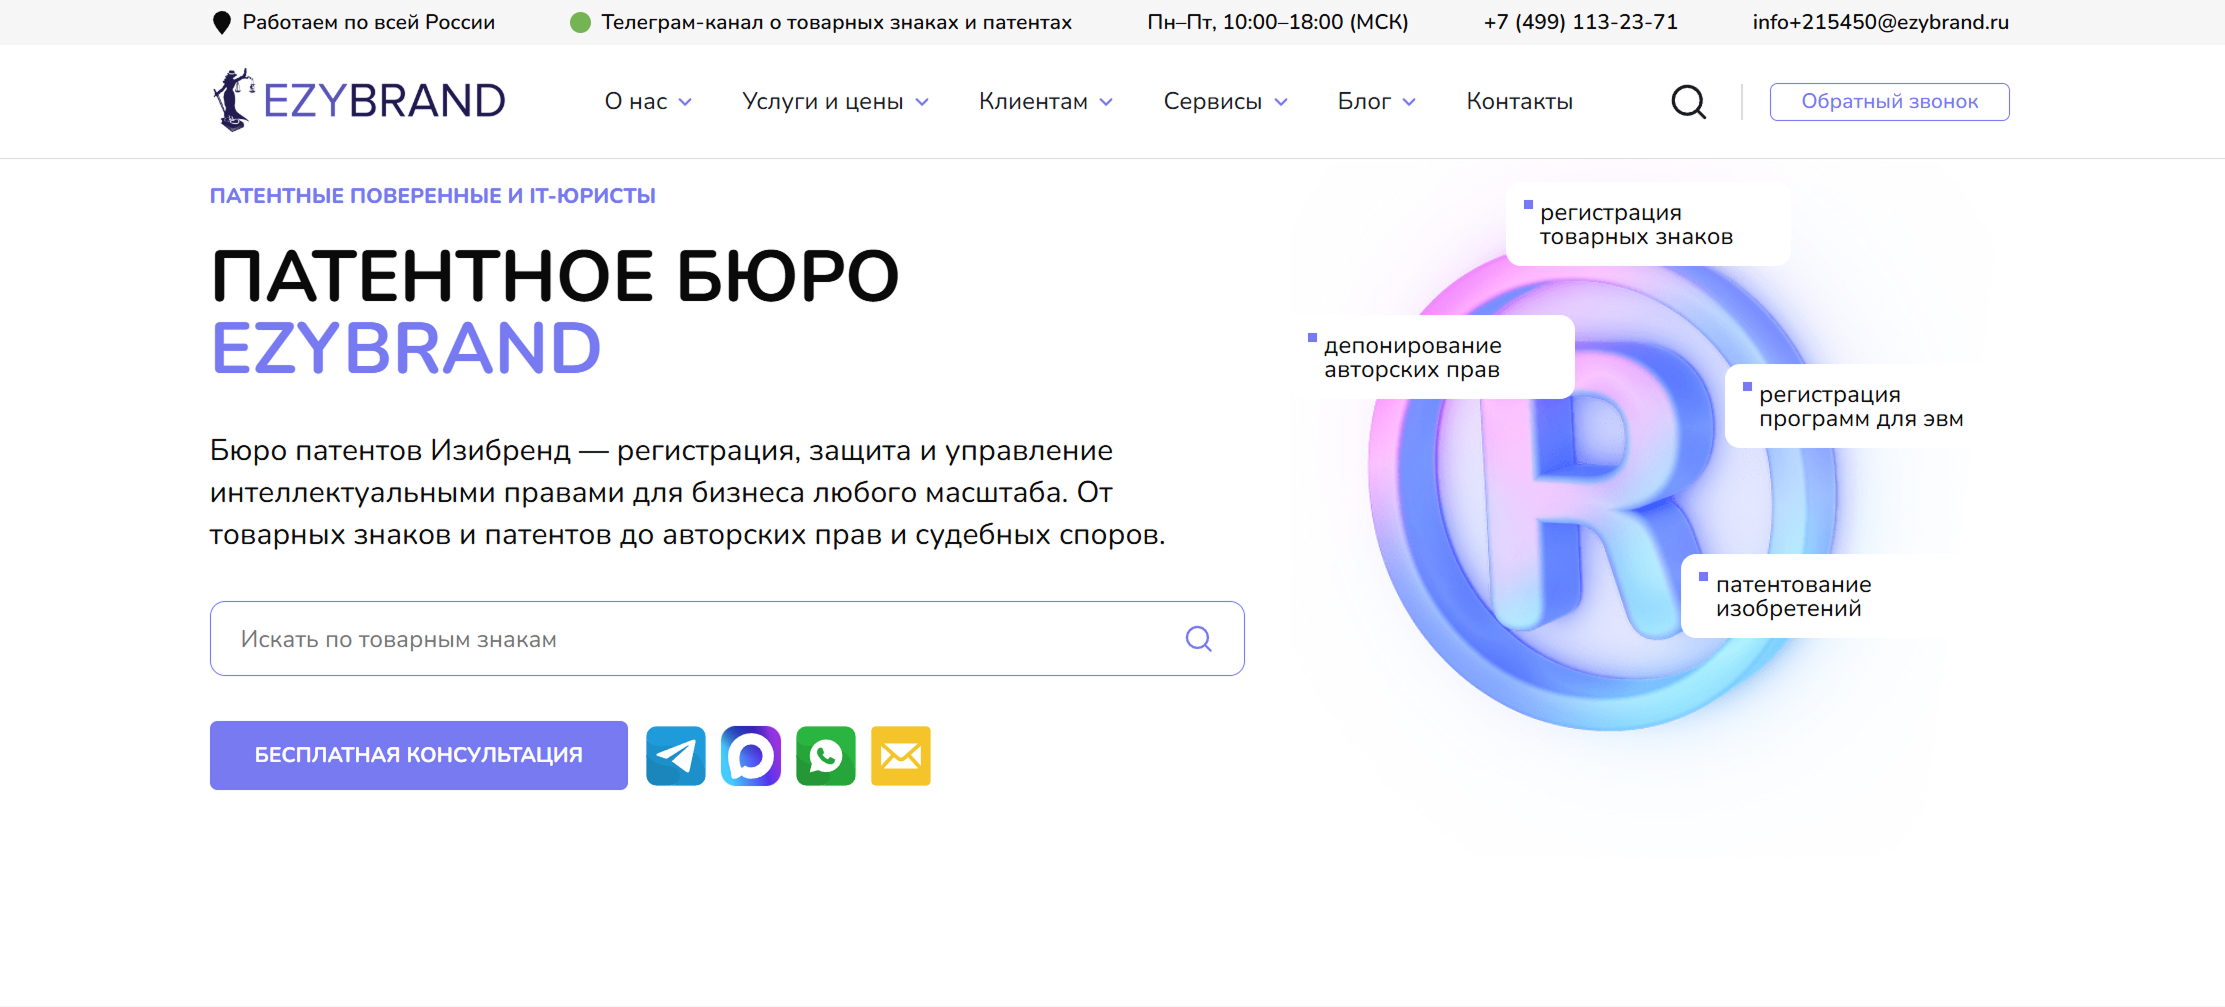Click the ПАТЕНТНОЕ БЮРО heading

(555, 277)
